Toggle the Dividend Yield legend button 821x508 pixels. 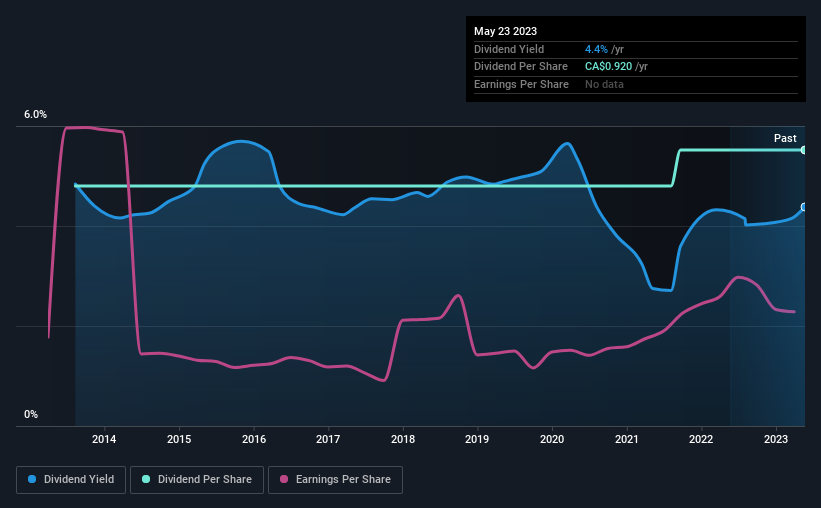coord(71,480)
